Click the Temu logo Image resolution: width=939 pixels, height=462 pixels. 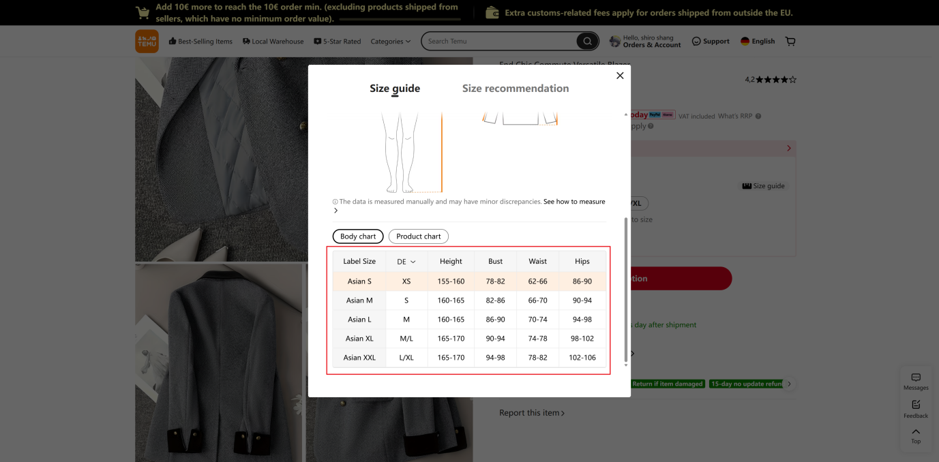(x=147, y=41)
